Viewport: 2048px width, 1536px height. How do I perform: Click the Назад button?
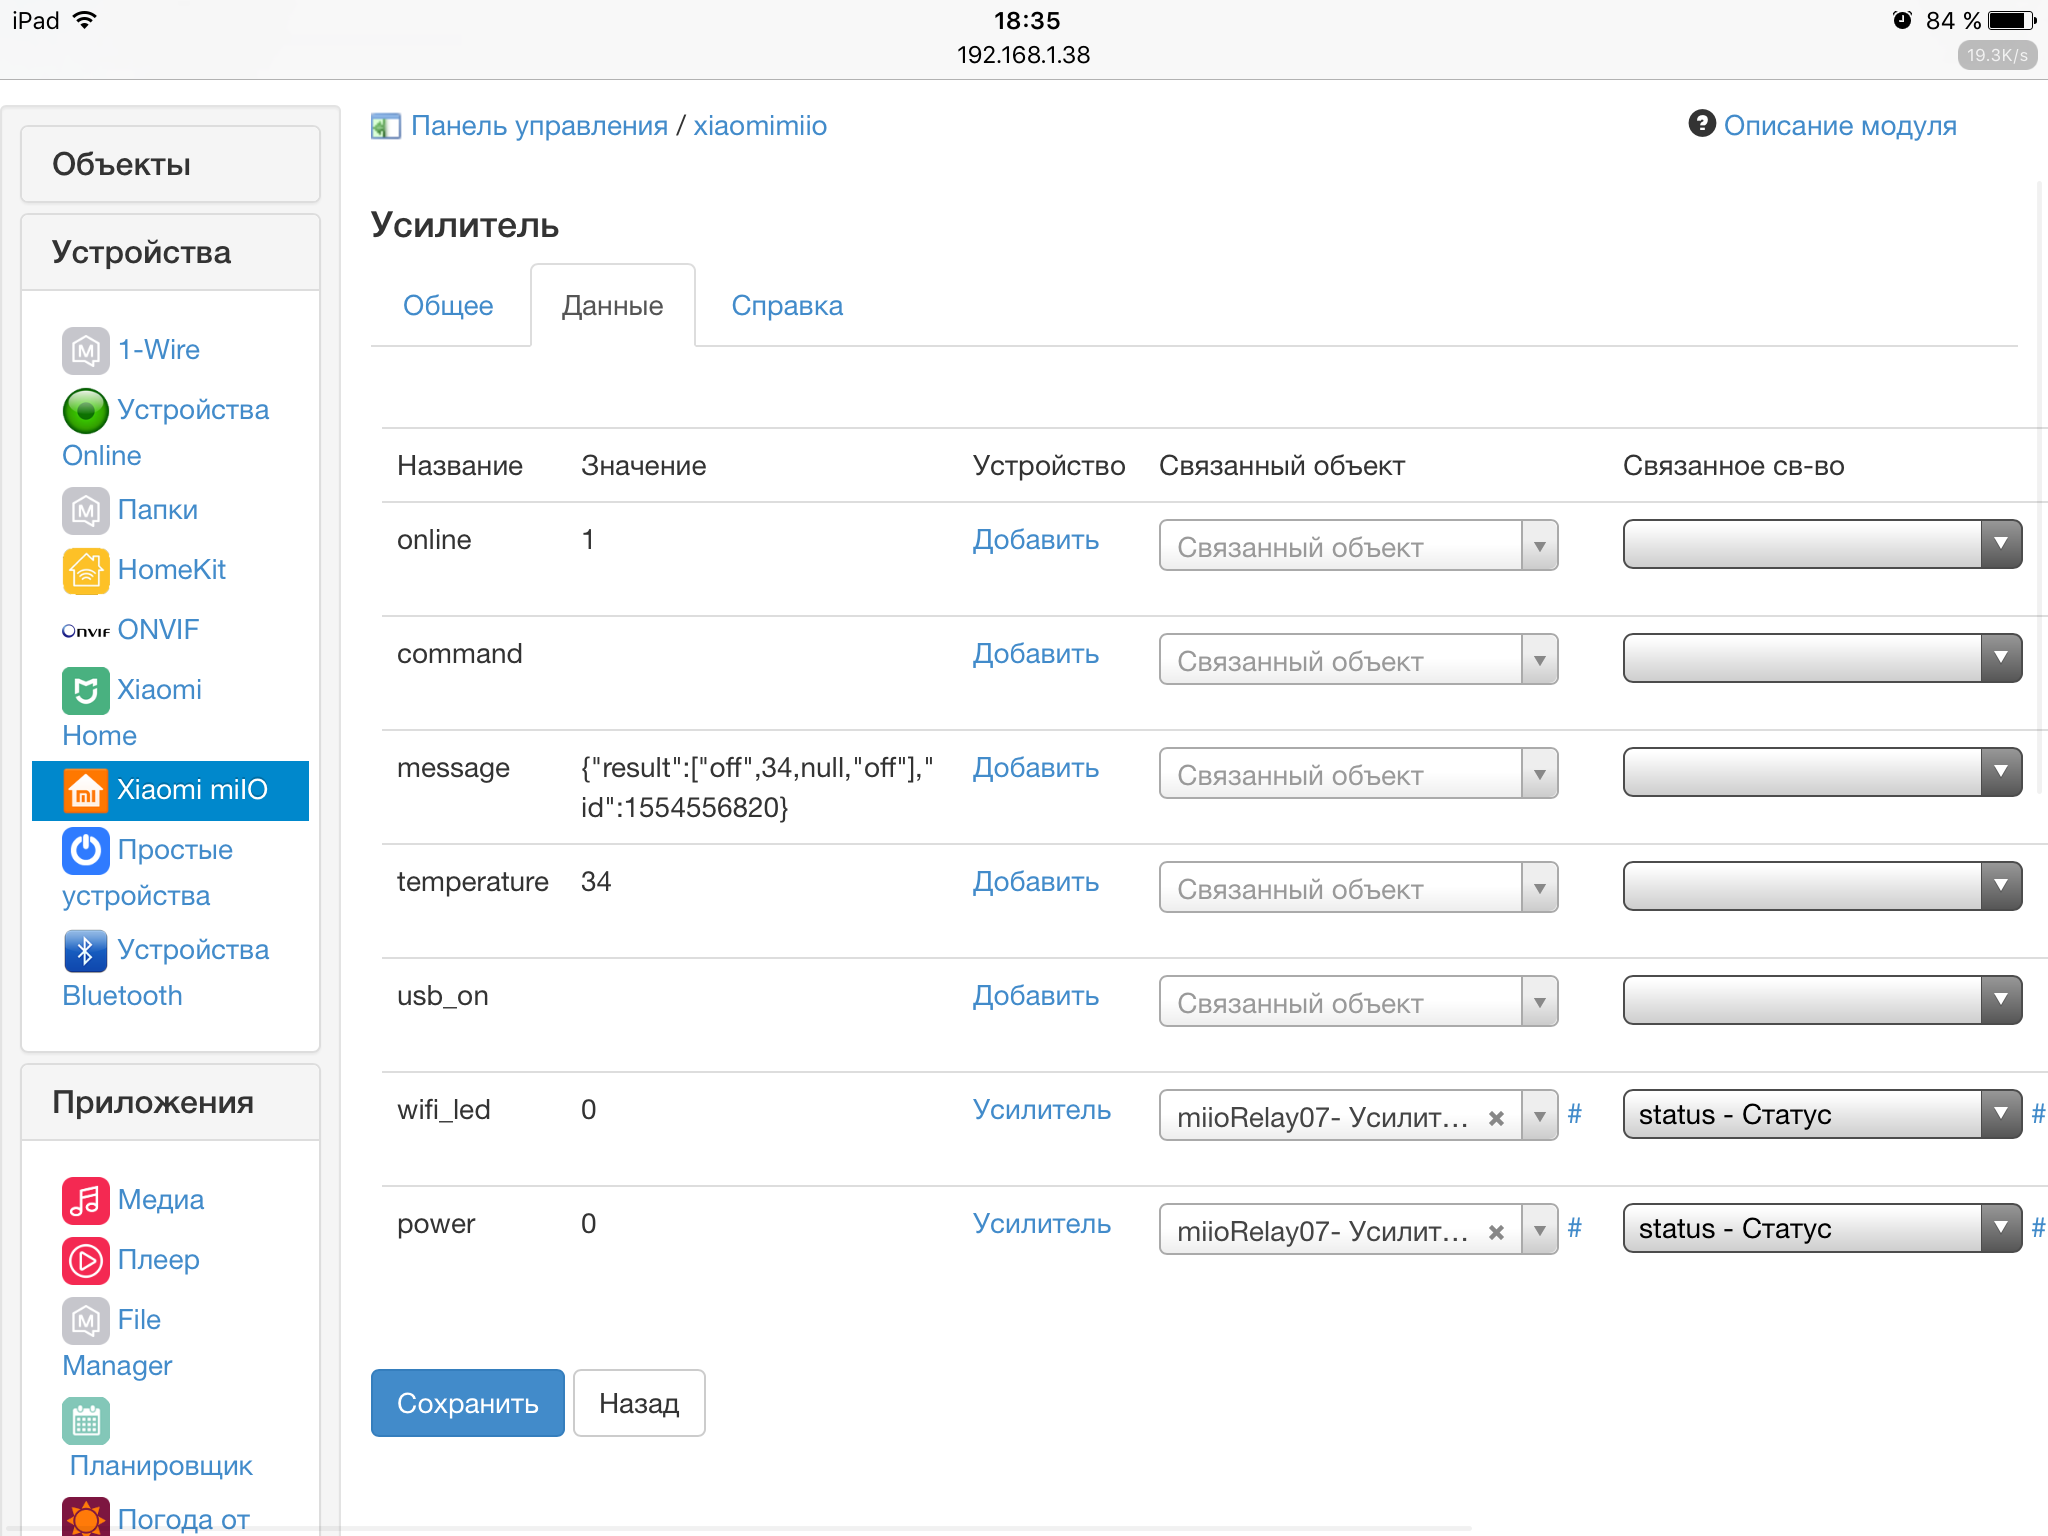pos(639,1404)
